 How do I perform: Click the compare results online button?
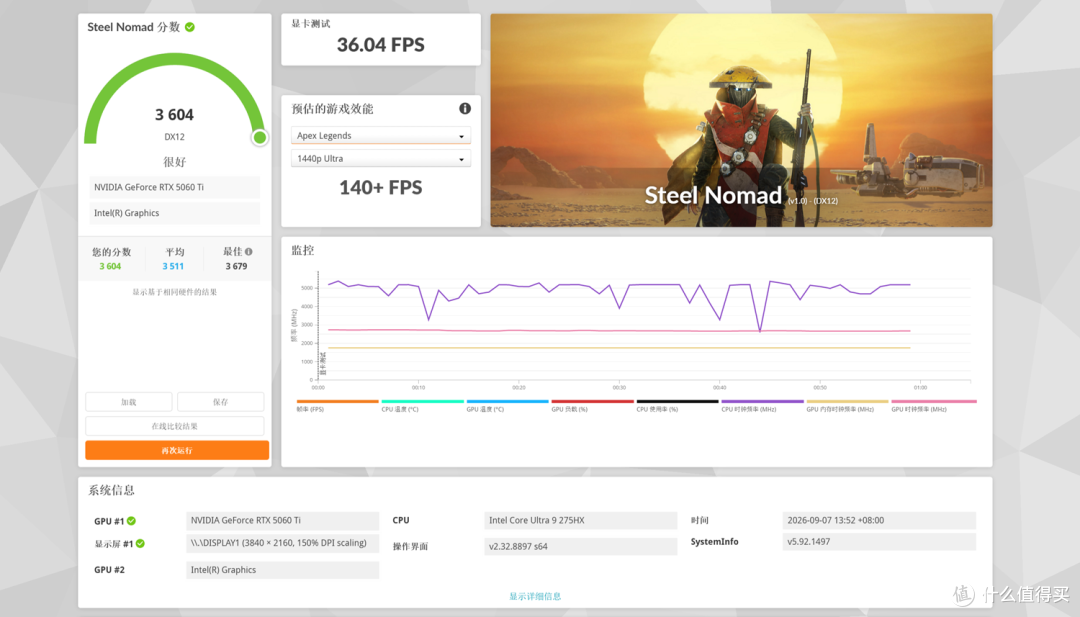click(x=175, y=426)
